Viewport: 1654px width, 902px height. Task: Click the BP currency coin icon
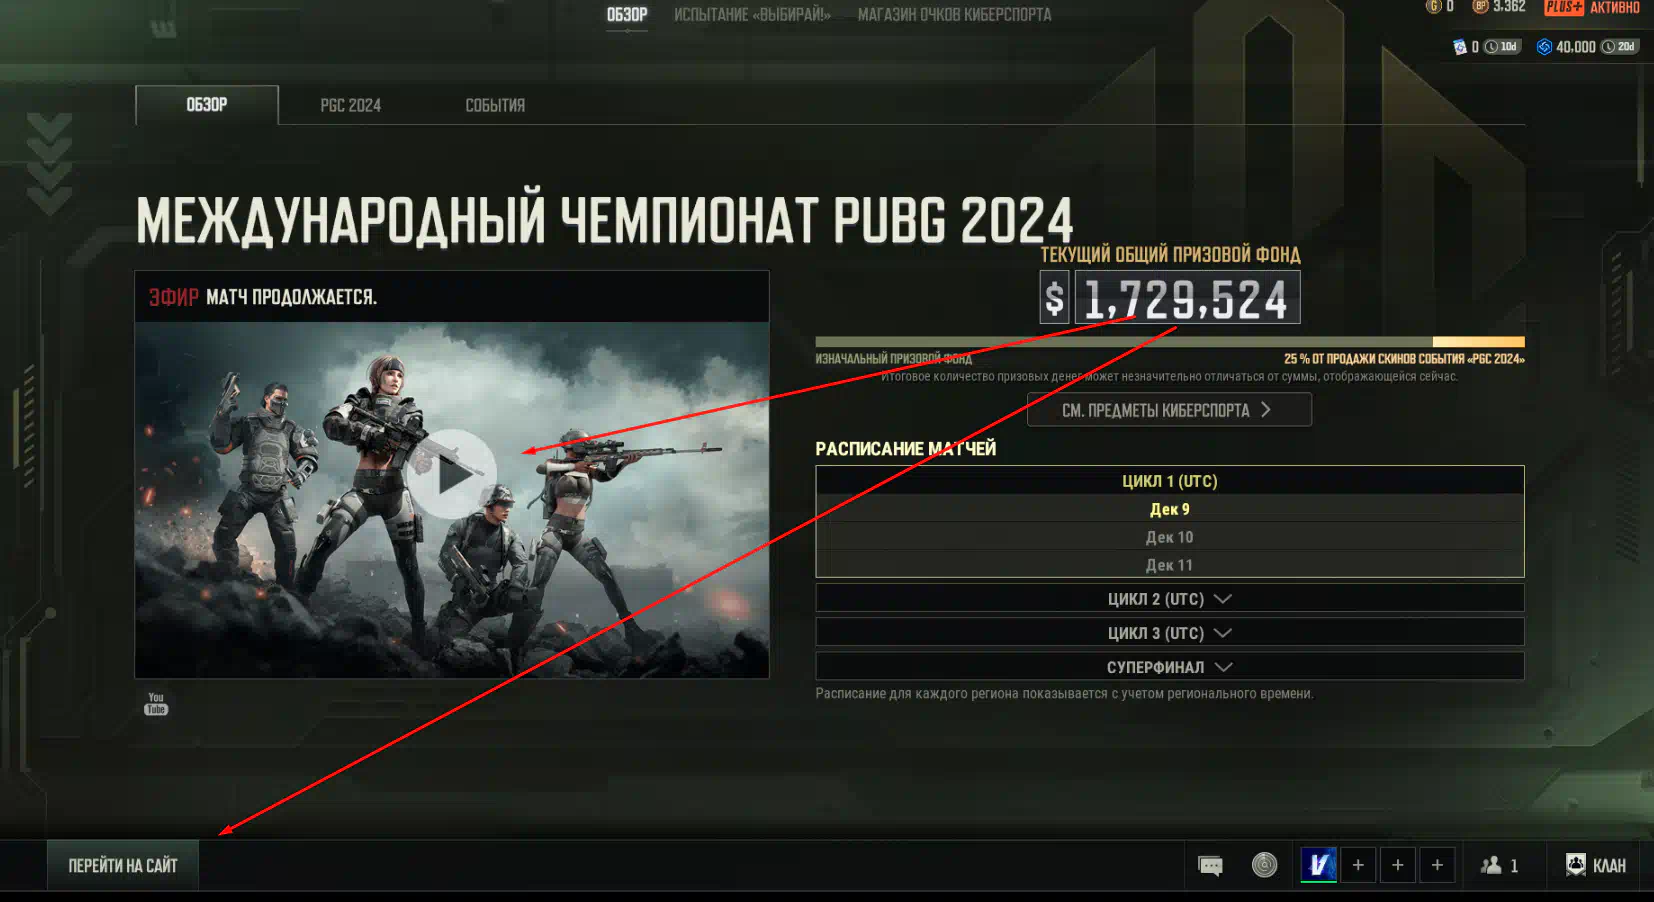pos(1481,6)
